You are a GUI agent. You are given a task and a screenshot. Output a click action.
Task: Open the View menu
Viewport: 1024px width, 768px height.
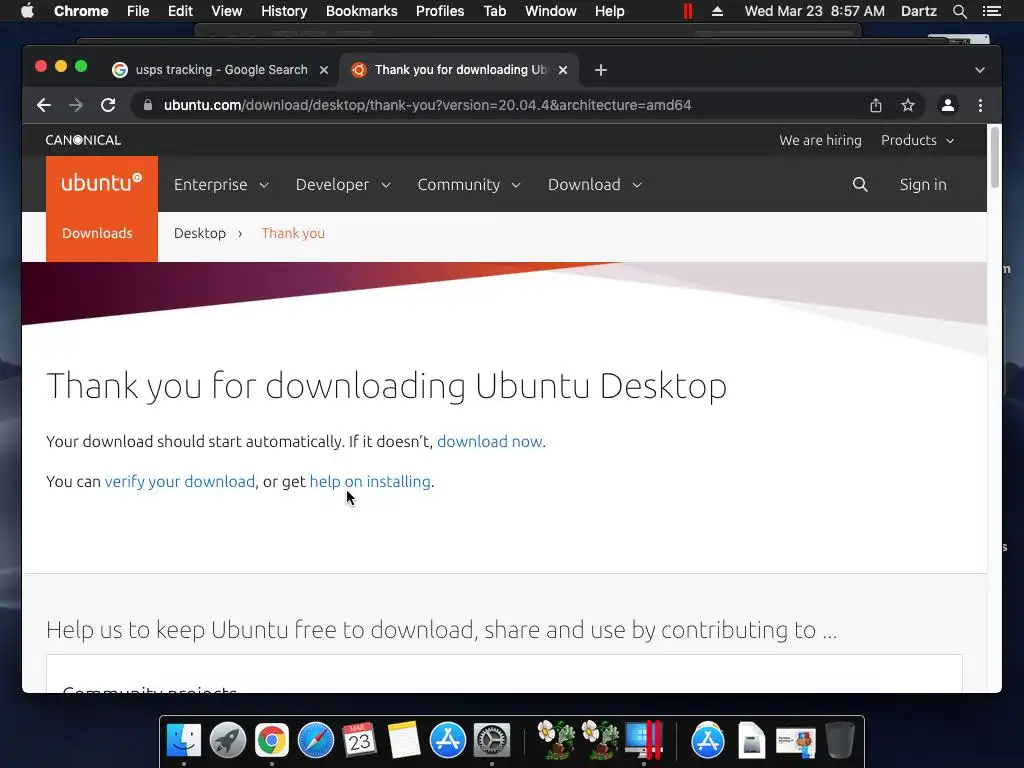click(227, 11)
